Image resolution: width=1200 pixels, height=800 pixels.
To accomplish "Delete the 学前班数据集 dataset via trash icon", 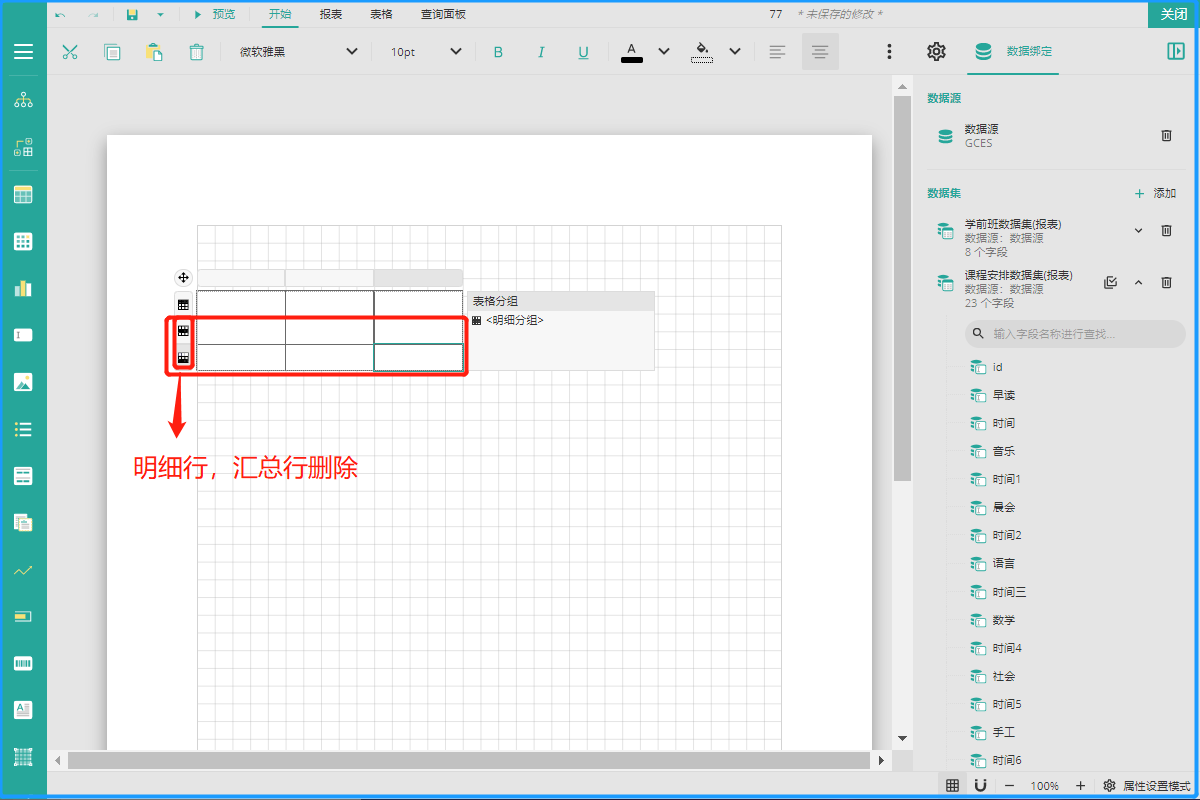I will tap(1166, 231).
